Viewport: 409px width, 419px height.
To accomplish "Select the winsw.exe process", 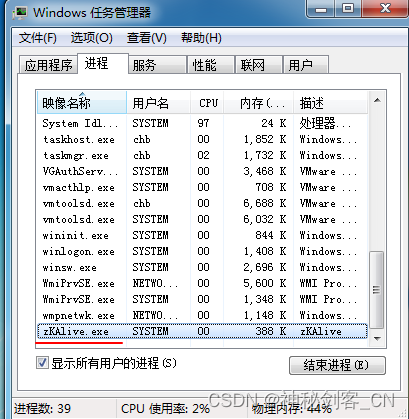I will click(x=202, y=267).
